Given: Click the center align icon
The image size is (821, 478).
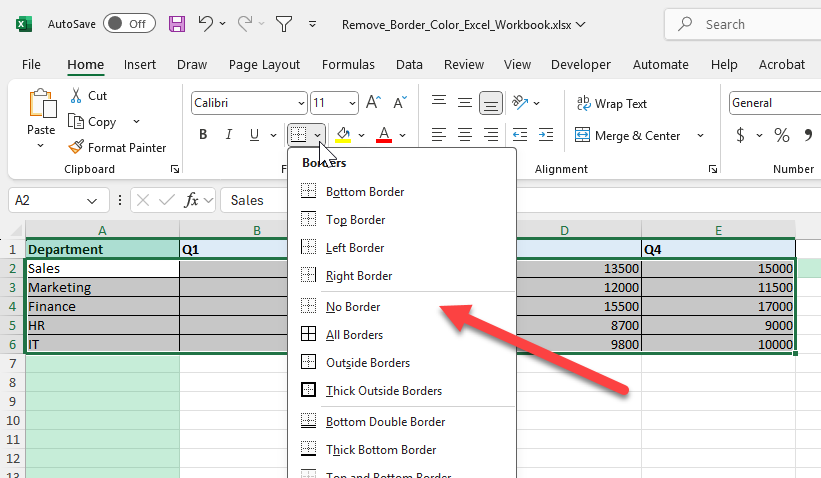Looking at the screenshot, I should click(464, 135).
